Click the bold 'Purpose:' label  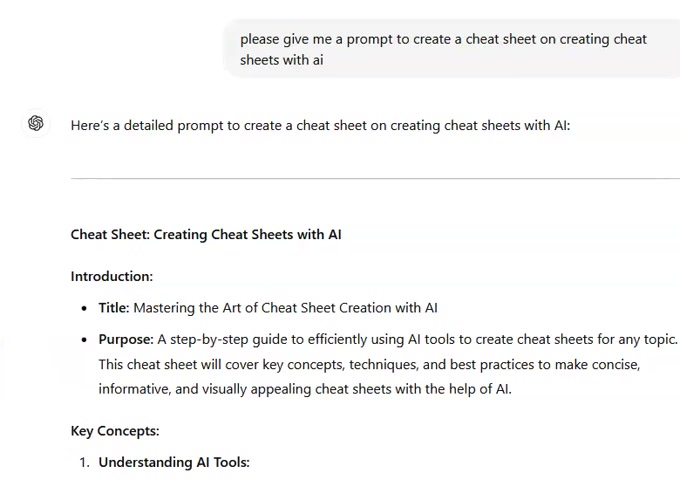coord(126,340)
